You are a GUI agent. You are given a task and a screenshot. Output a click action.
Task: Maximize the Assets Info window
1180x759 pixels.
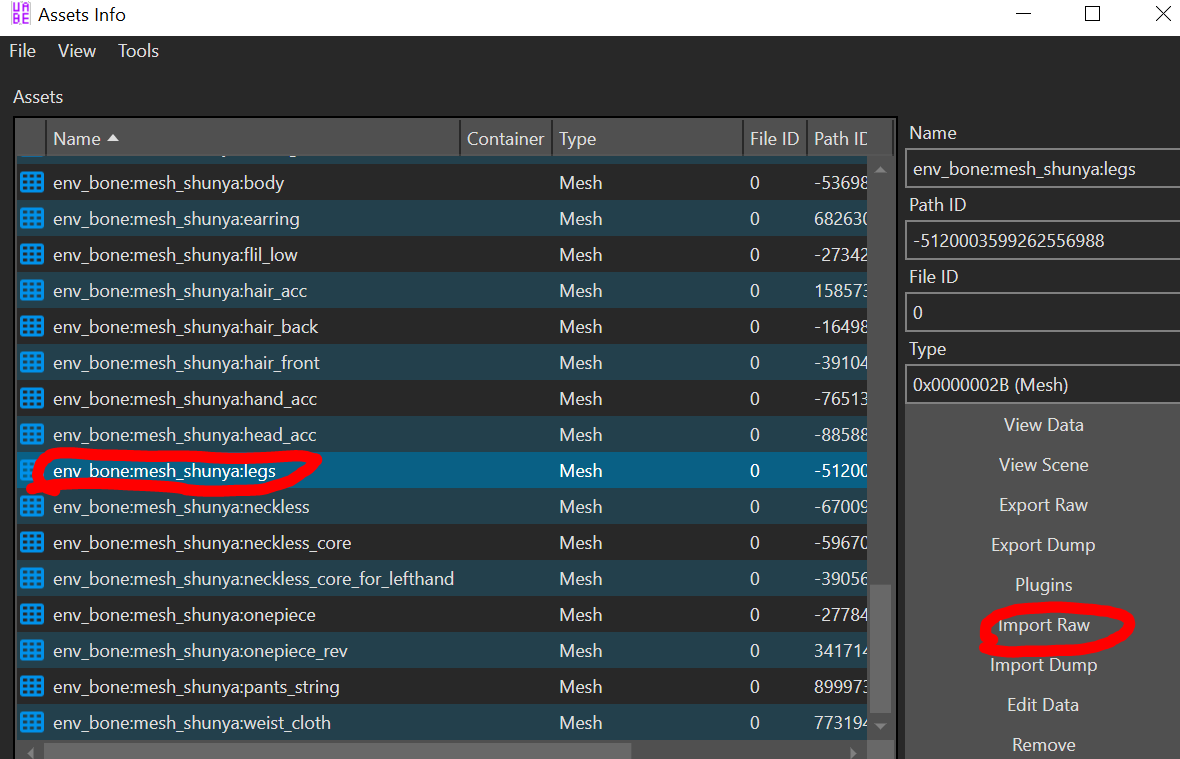click(1093, 14)
